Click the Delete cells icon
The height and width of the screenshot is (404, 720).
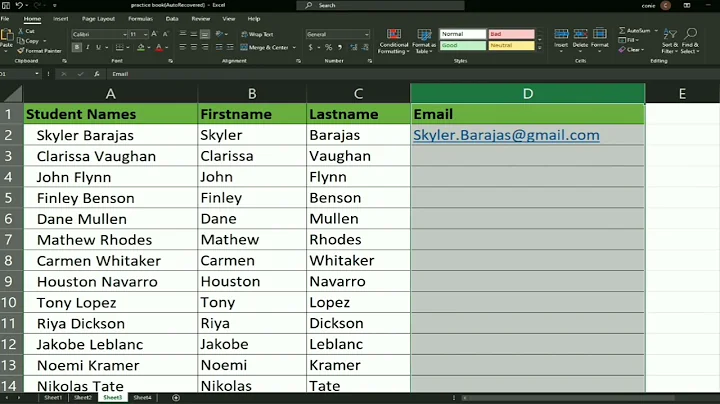point(580,34)
